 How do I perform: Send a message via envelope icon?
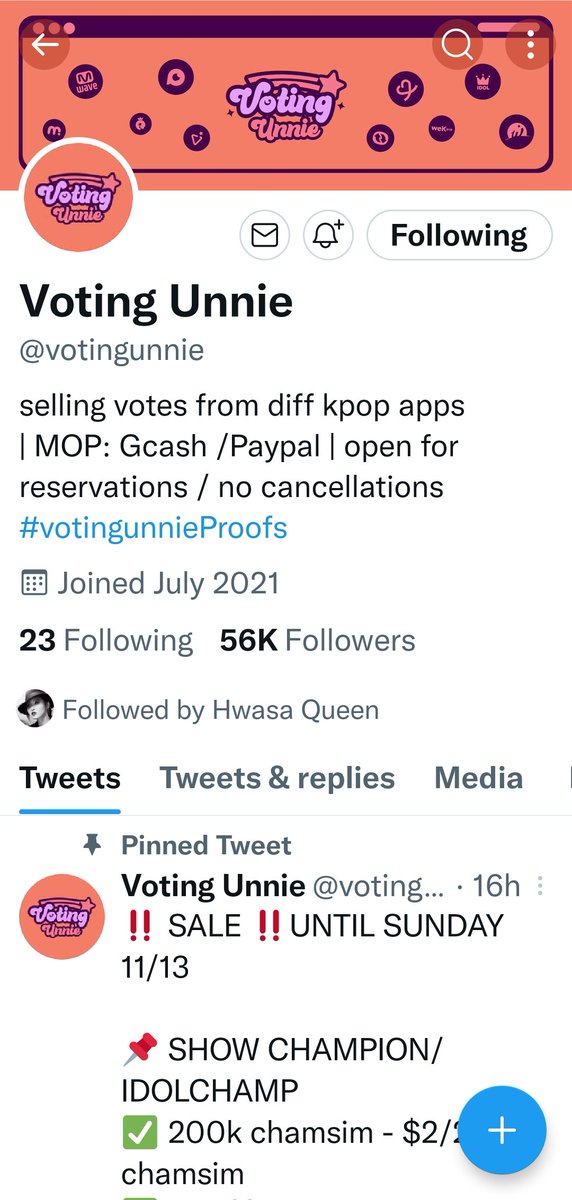click(x=264, y=235)
